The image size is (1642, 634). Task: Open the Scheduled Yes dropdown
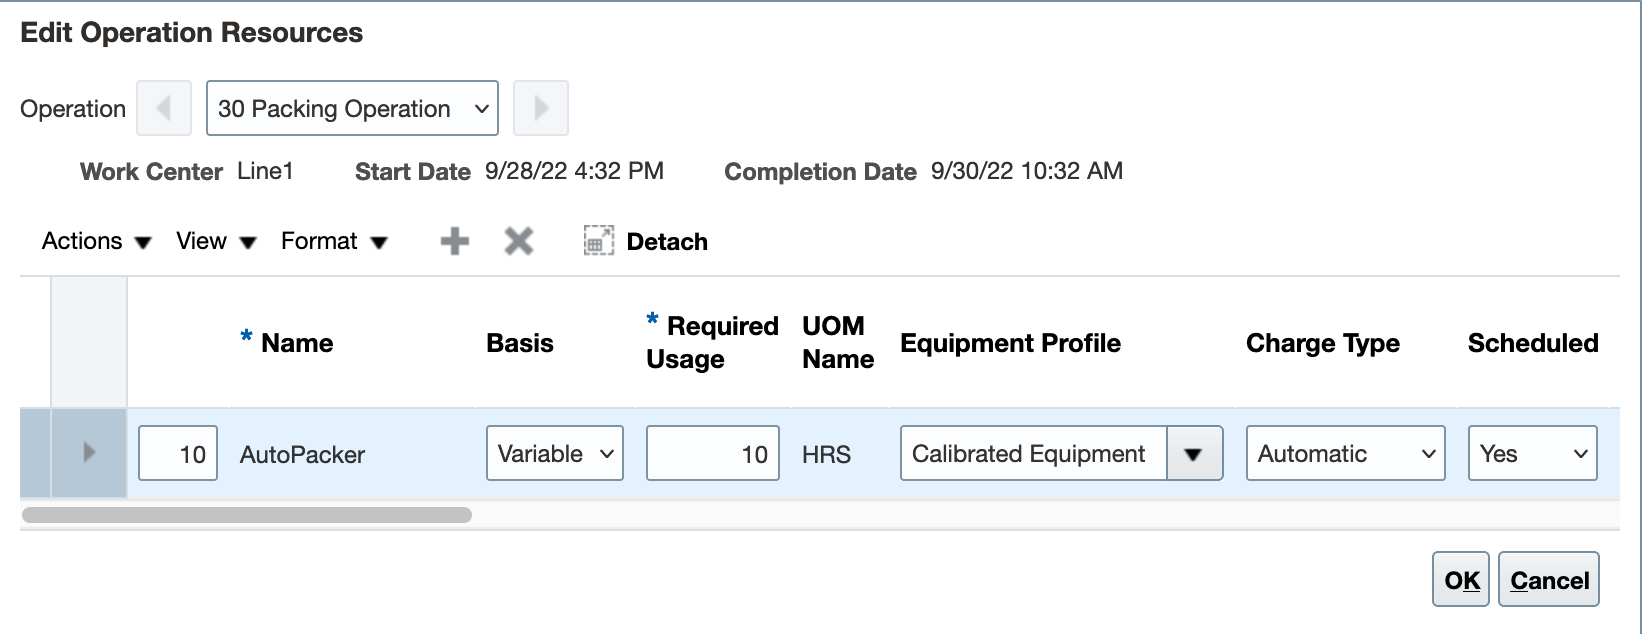pyautogui.click(x=1532, y=454)
